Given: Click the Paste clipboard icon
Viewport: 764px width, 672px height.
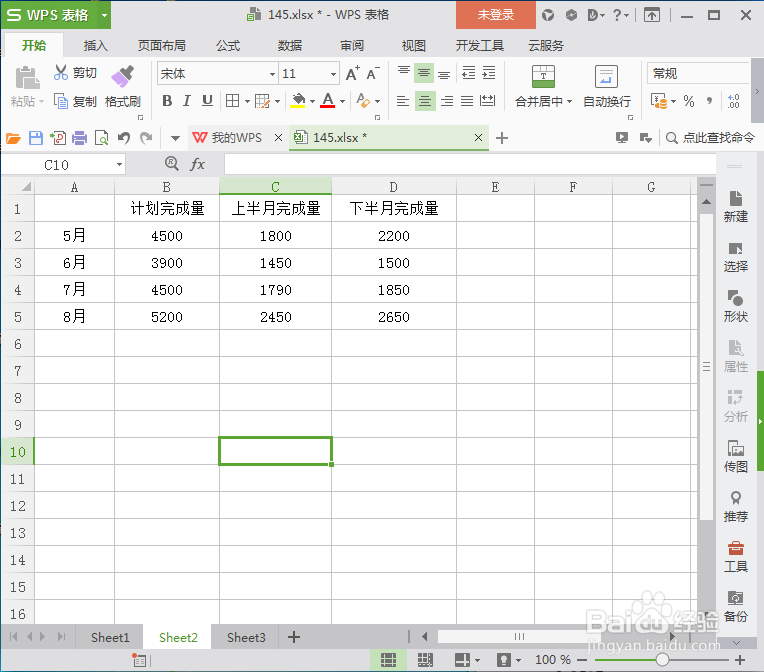Looking at the screenshot, I should [x=27, y=78].
